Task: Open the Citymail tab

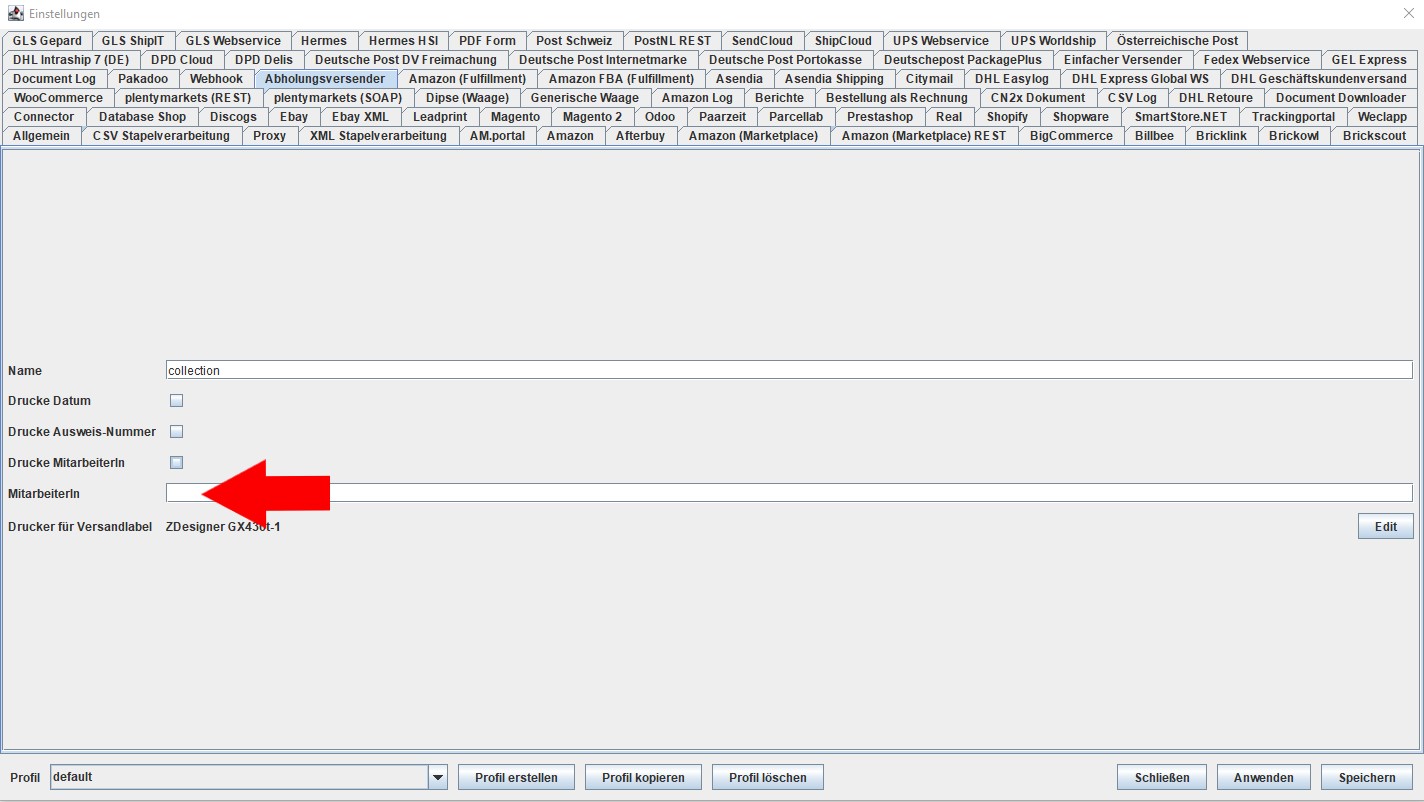Action: (929, 79)
